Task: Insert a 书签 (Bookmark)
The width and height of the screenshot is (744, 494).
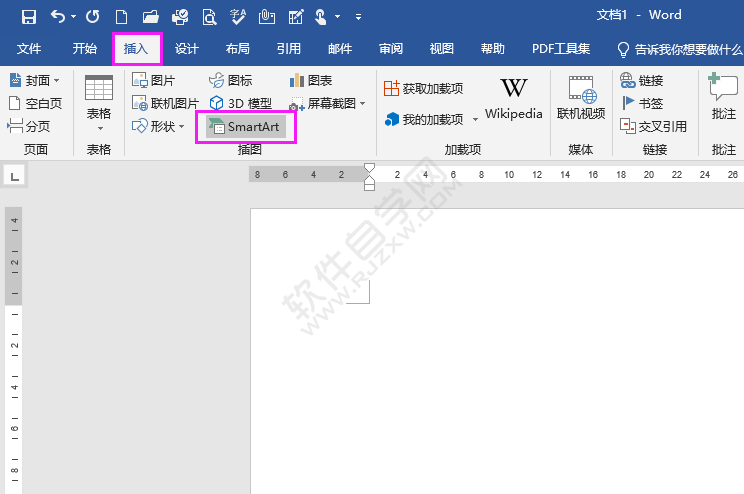Action: [642, 103]
